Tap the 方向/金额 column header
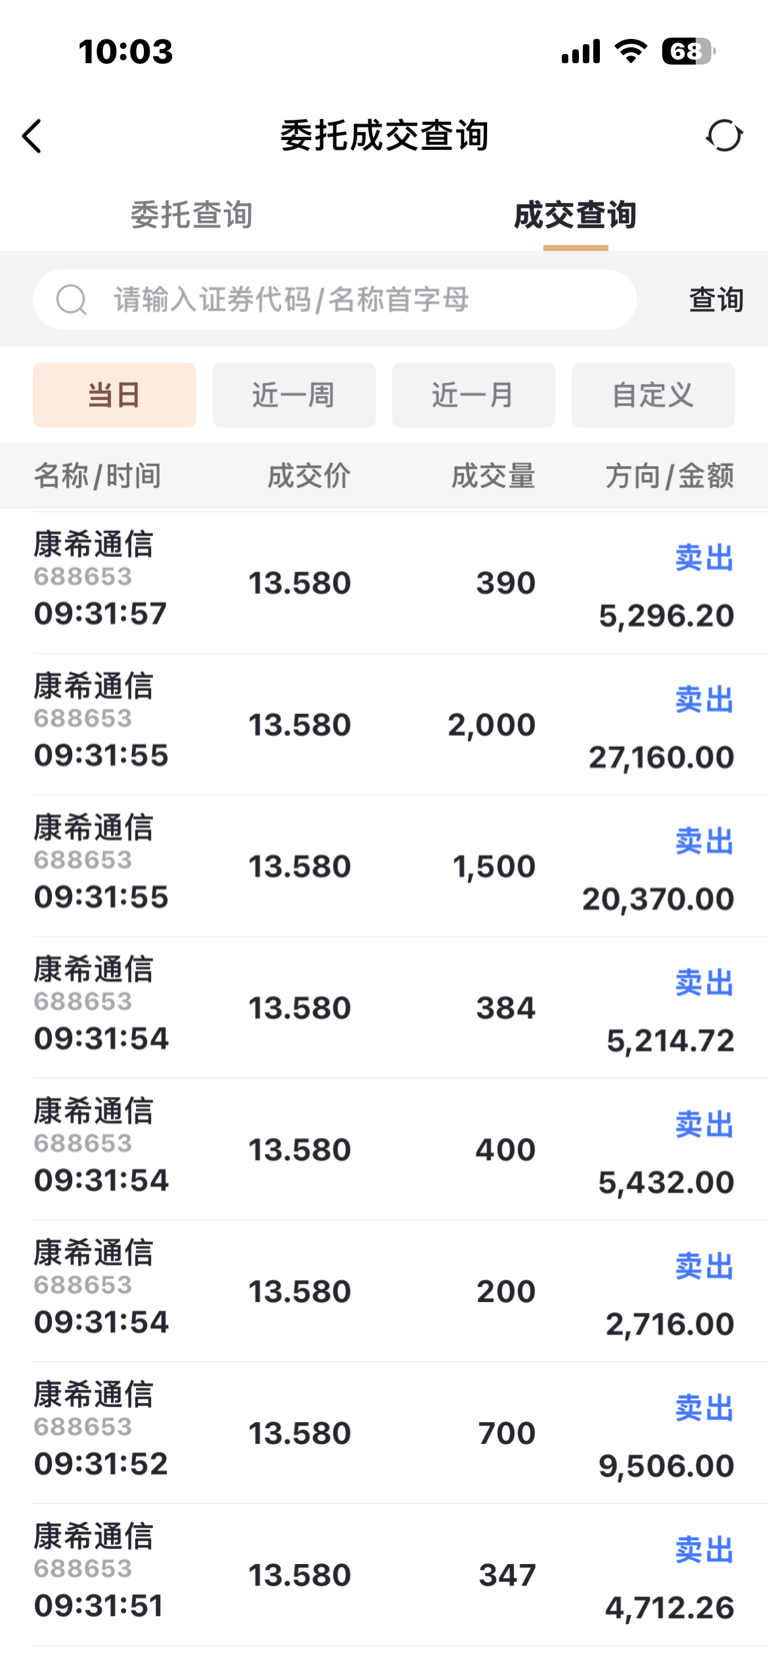Viewport: 768px width, 1663px height. point(669,476)
